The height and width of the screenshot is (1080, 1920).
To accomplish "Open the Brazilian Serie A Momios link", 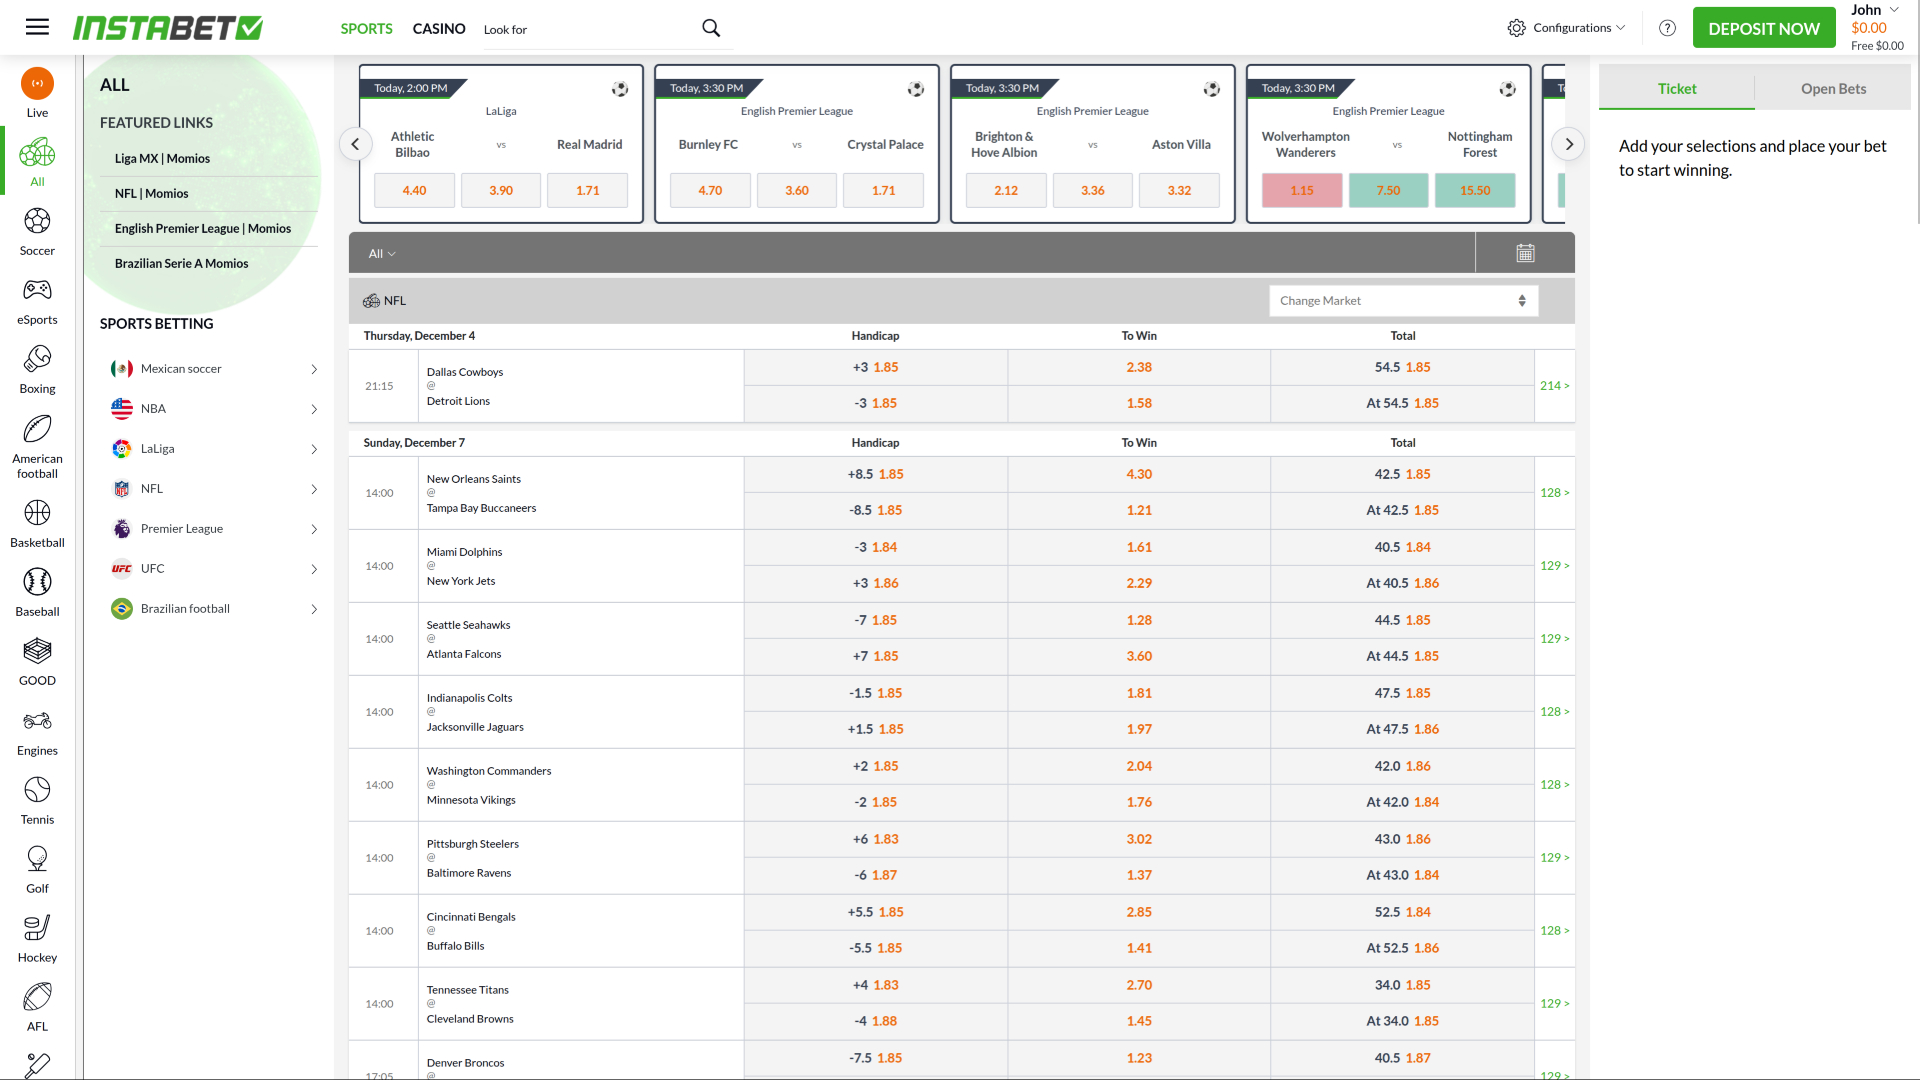I will [x=181, y=264].
